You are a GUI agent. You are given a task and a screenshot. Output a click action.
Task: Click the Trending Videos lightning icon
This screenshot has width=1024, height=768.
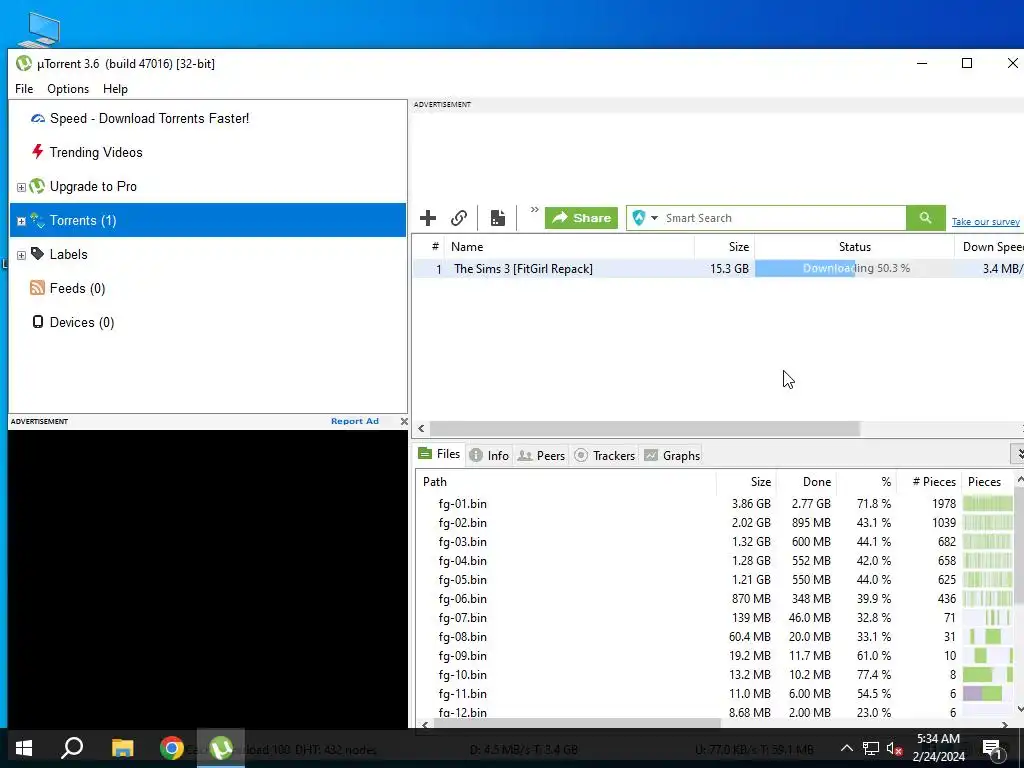pyautogui.click(x=37, y=152)
